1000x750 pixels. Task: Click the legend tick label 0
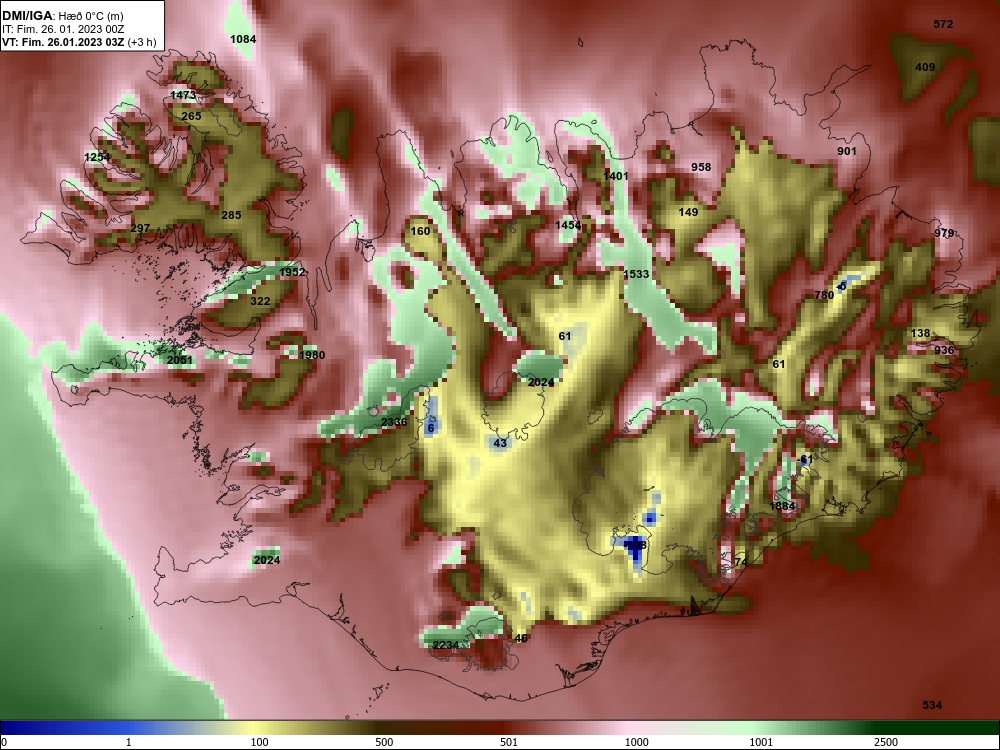click(x=4, y=742)
